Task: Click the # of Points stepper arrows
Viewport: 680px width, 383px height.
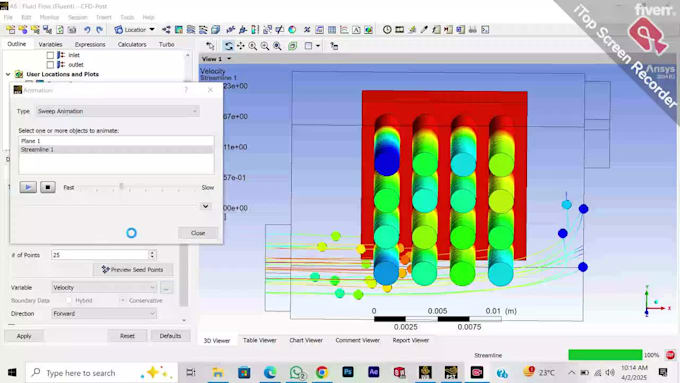Action: click(152, 255)
